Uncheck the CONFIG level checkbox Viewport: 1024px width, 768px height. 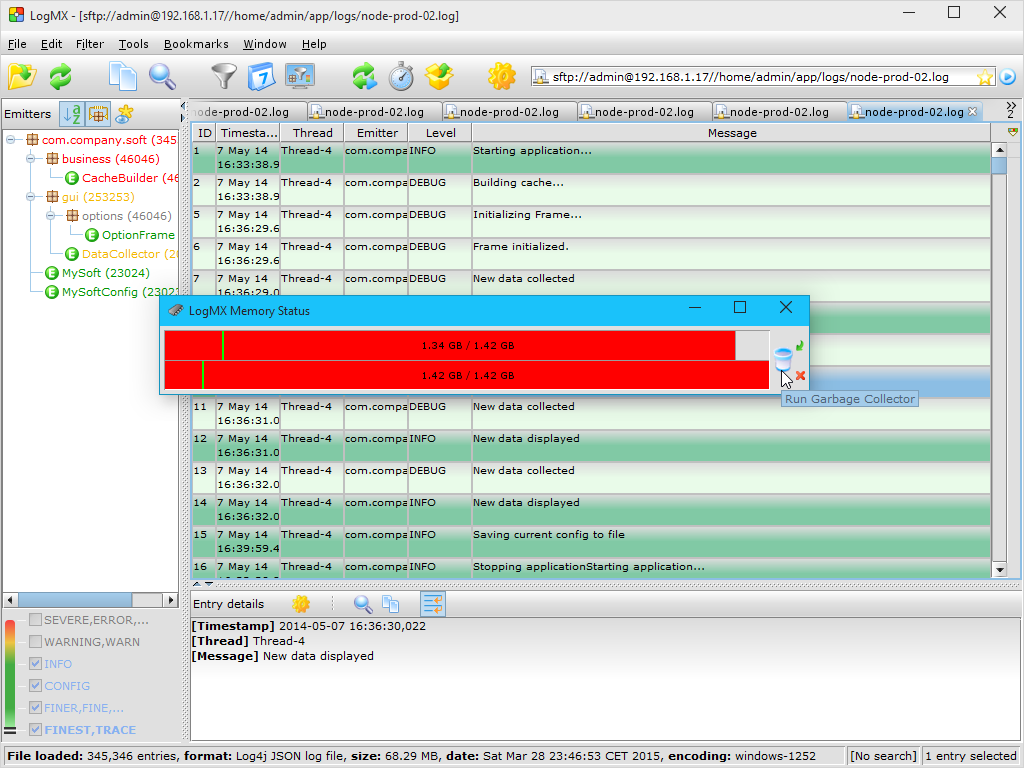(x=36, y=686)
